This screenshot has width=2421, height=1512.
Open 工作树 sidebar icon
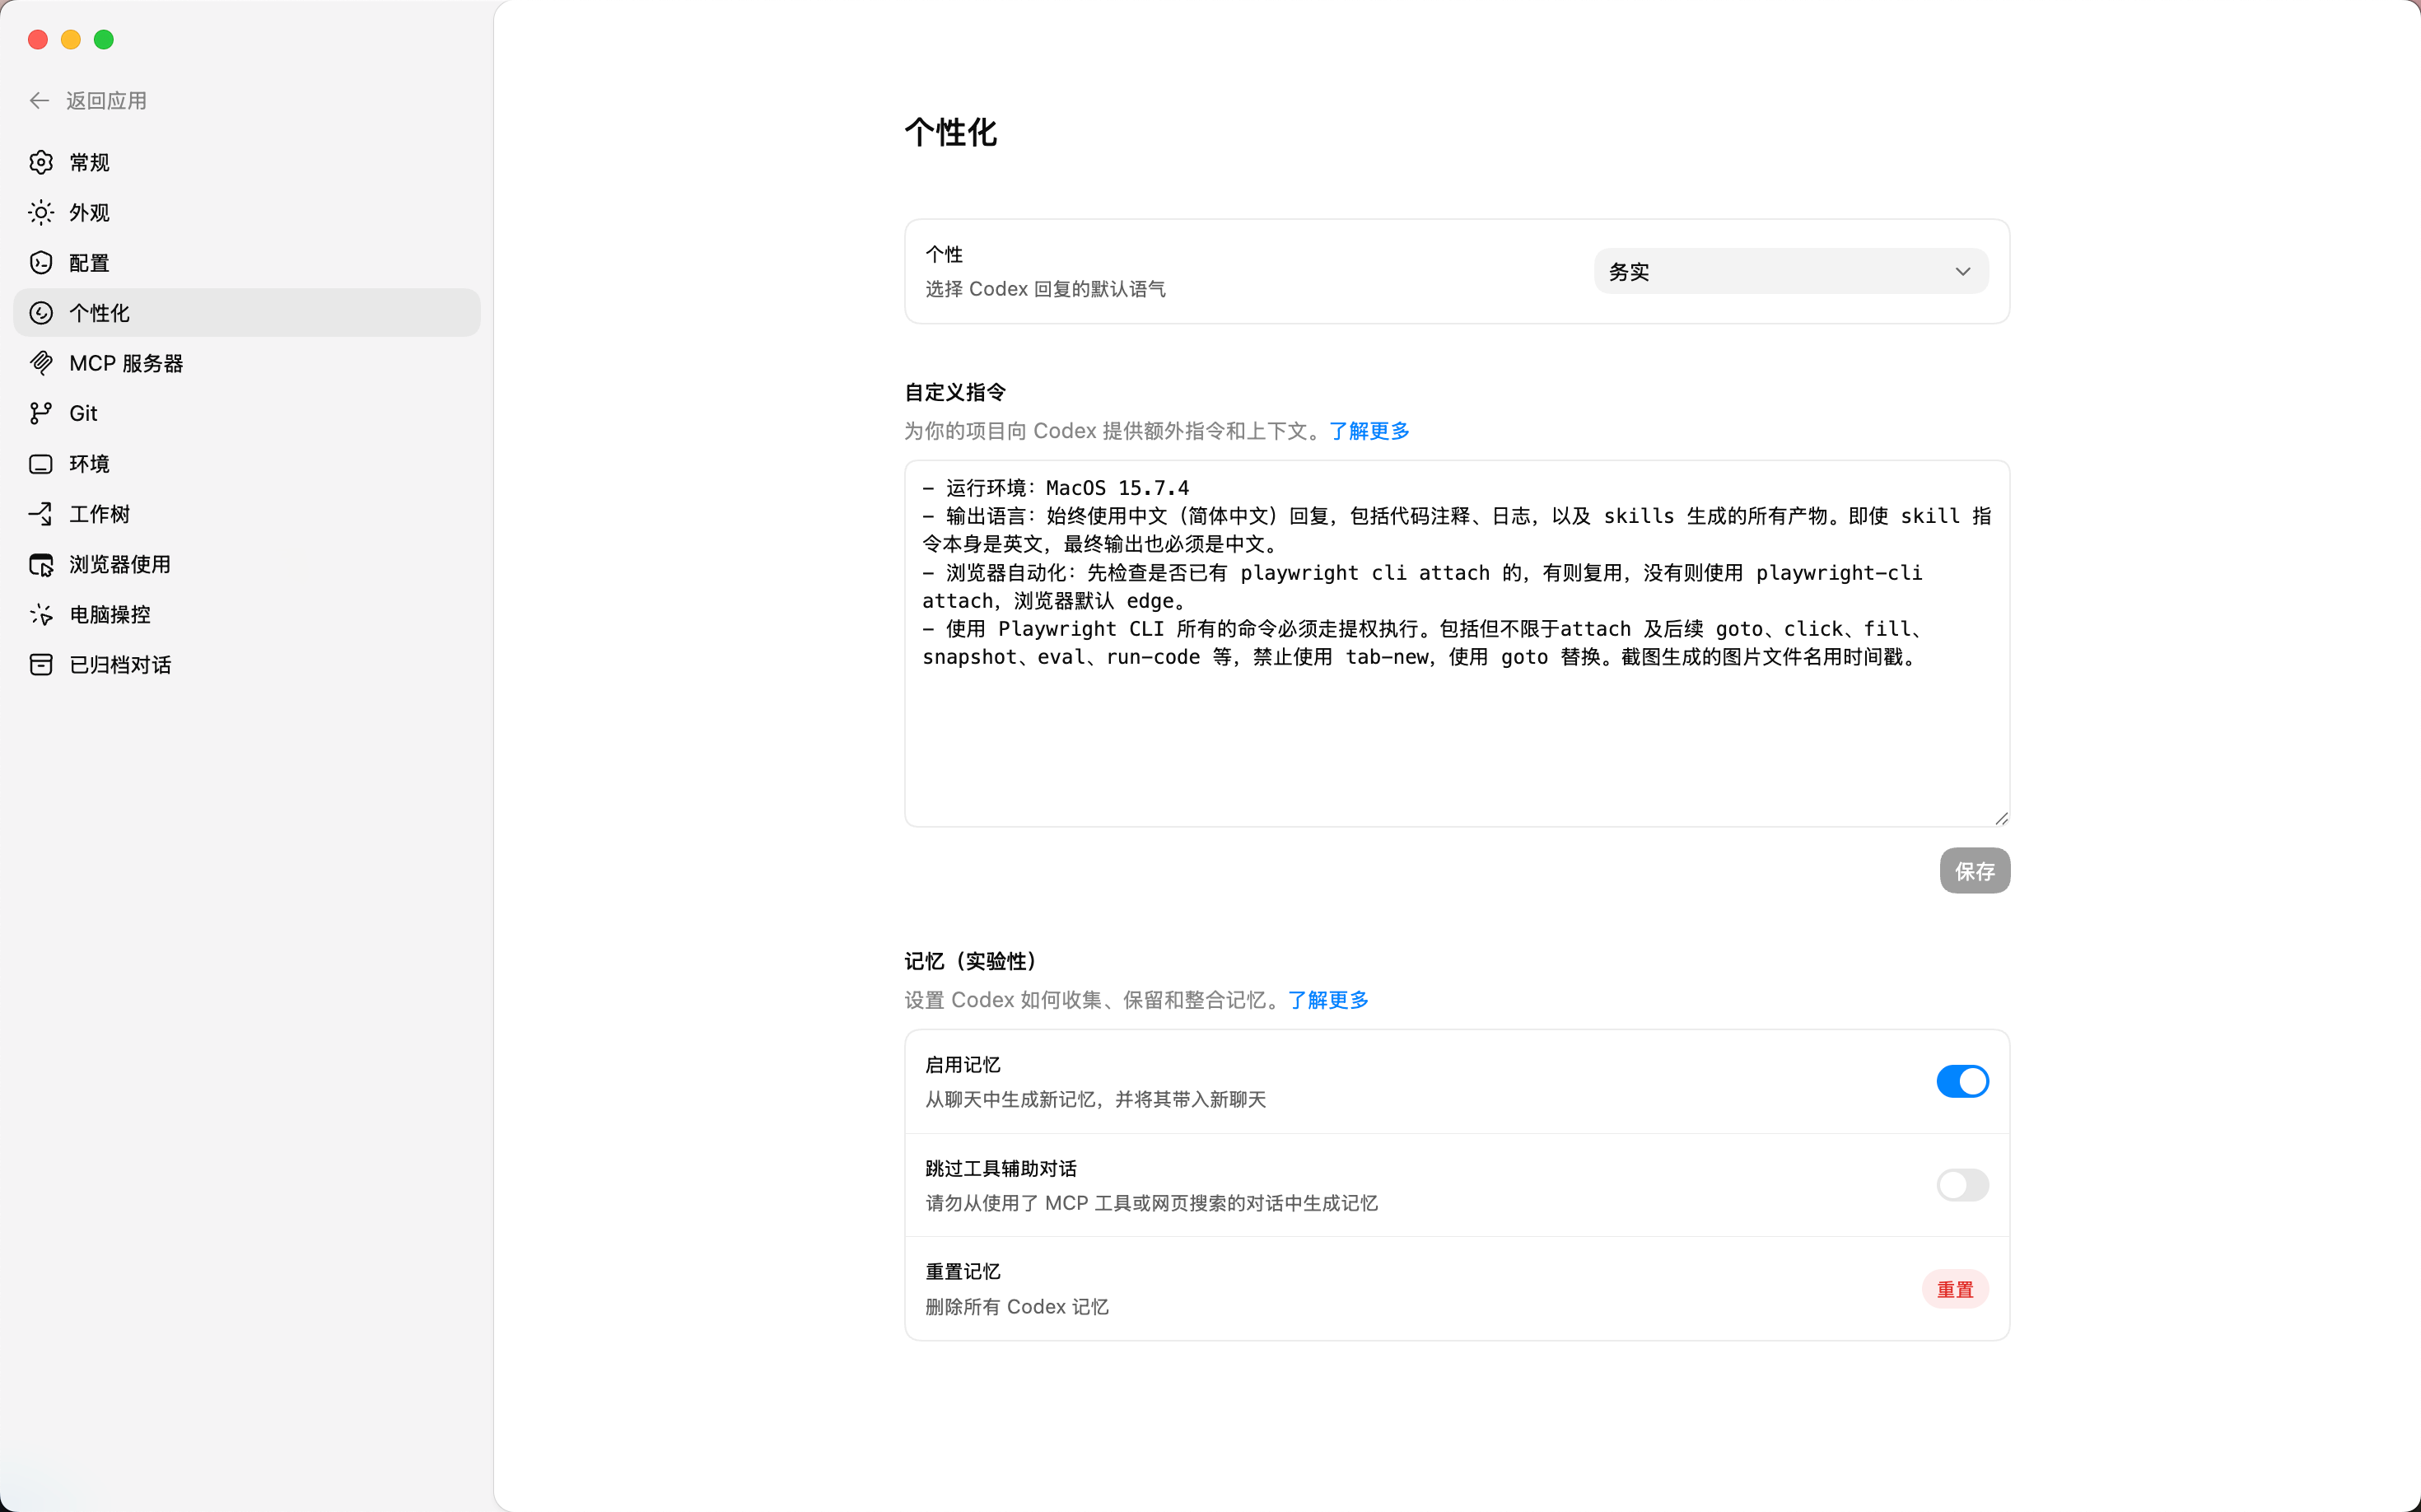pos(41,514)
